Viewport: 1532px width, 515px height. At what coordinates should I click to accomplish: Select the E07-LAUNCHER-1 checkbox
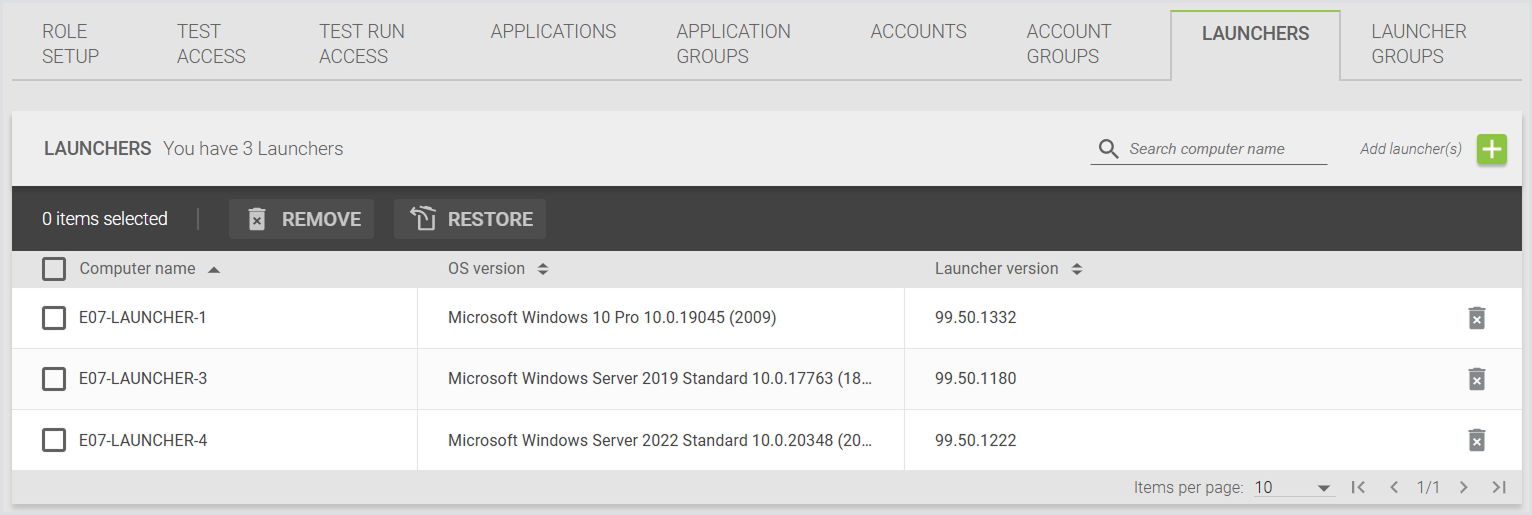[54, 318]
